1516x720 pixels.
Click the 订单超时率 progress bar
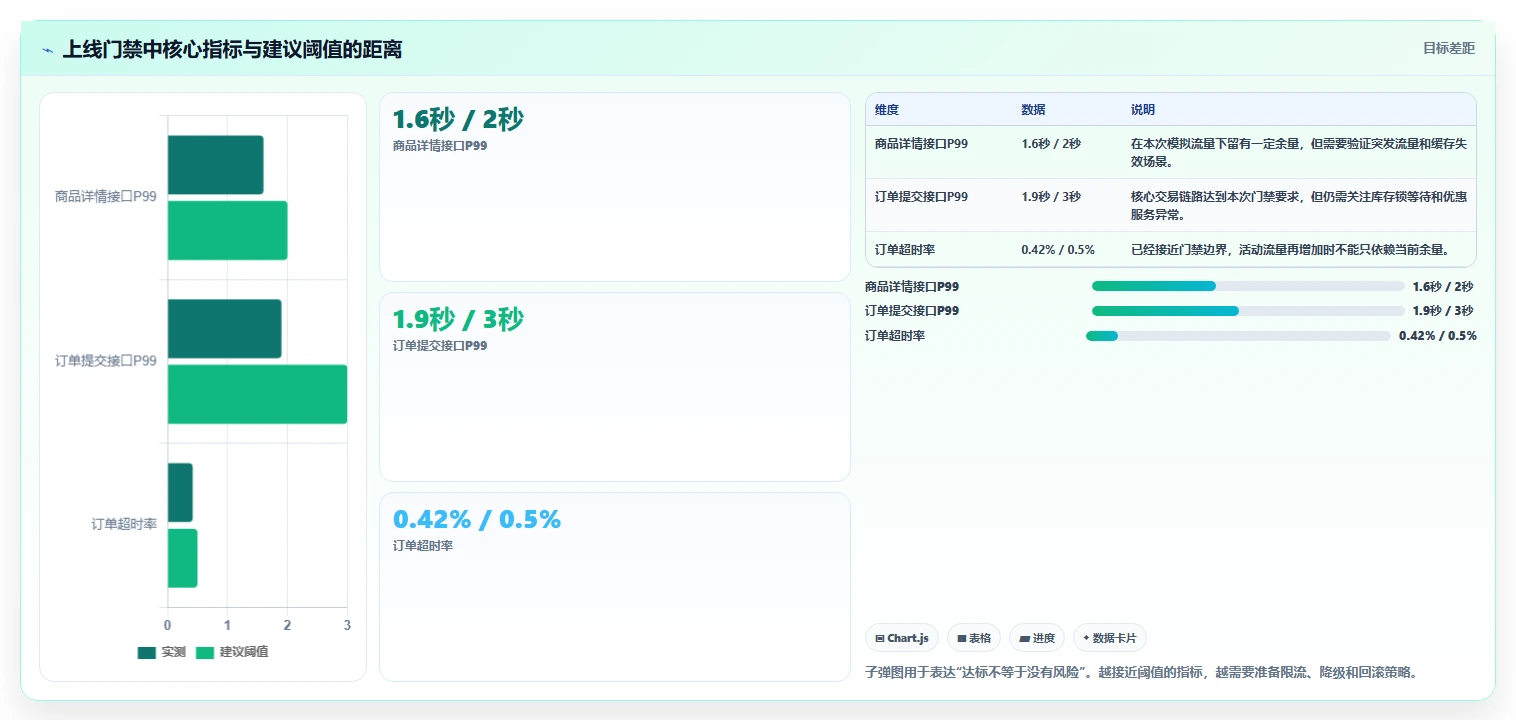pos(1238,336)
